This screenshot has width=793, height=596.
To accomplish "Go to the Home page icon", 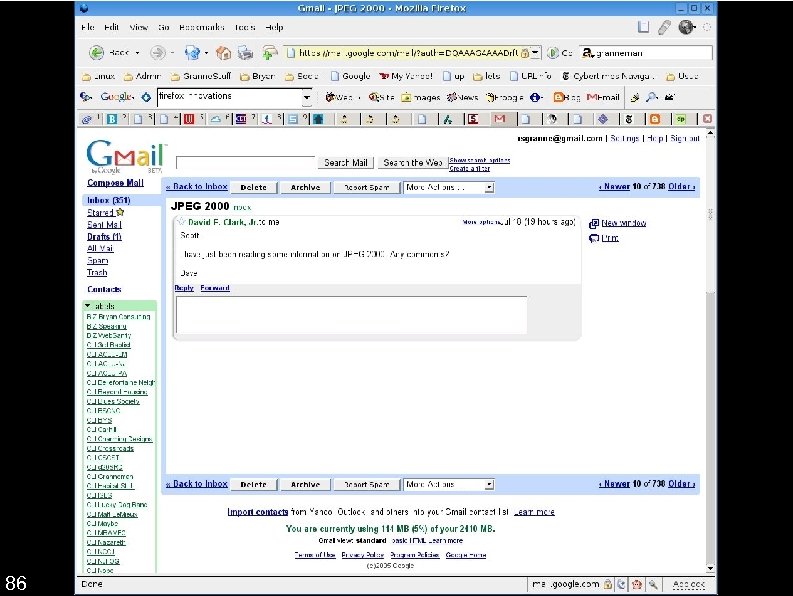I will [x=223, y=52].
